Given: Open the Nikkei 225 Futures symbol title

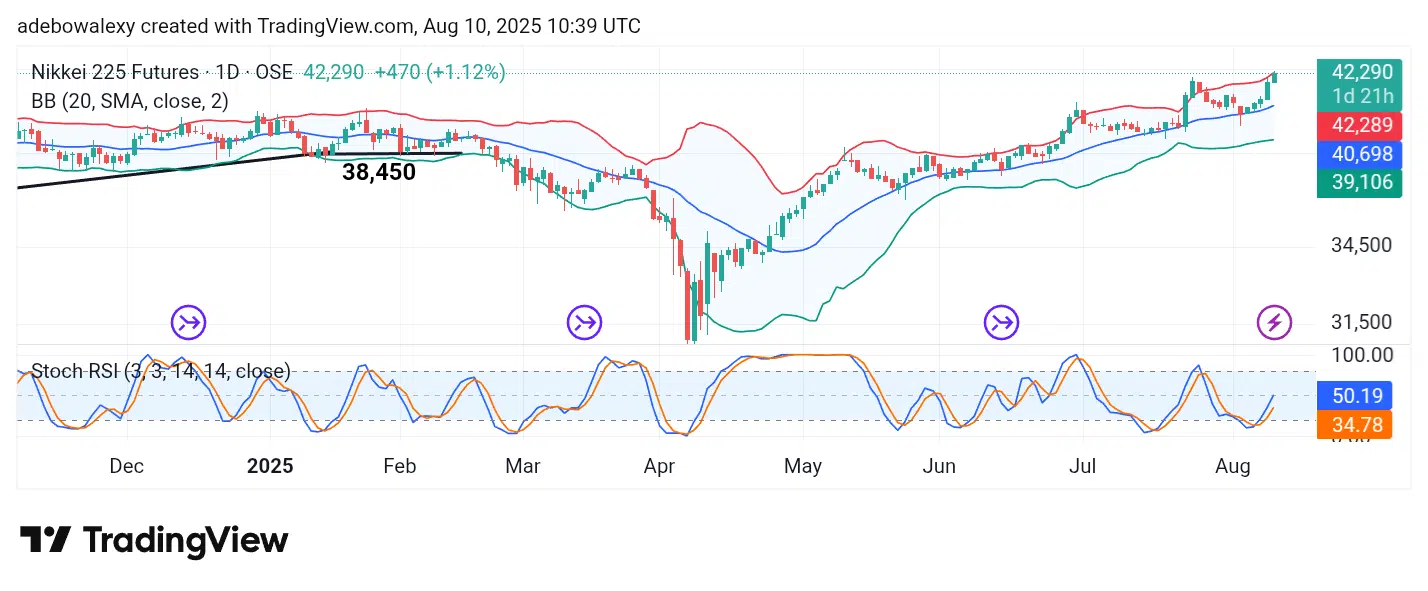Looking at the screenshot, I should [x=115, y=72].
